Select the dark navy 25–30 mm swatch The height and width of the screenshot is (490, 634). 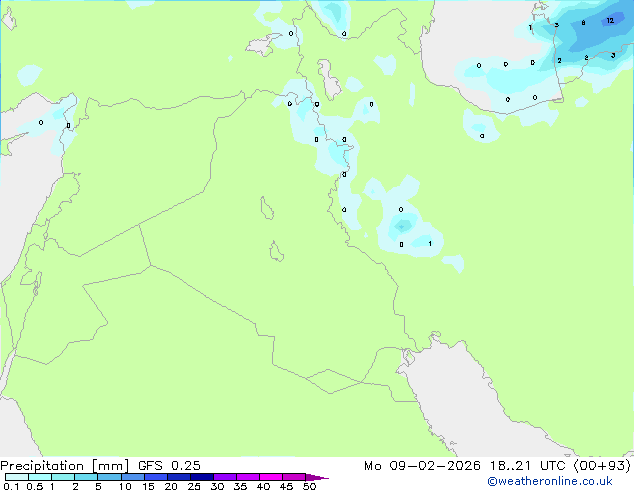point(202,477)
